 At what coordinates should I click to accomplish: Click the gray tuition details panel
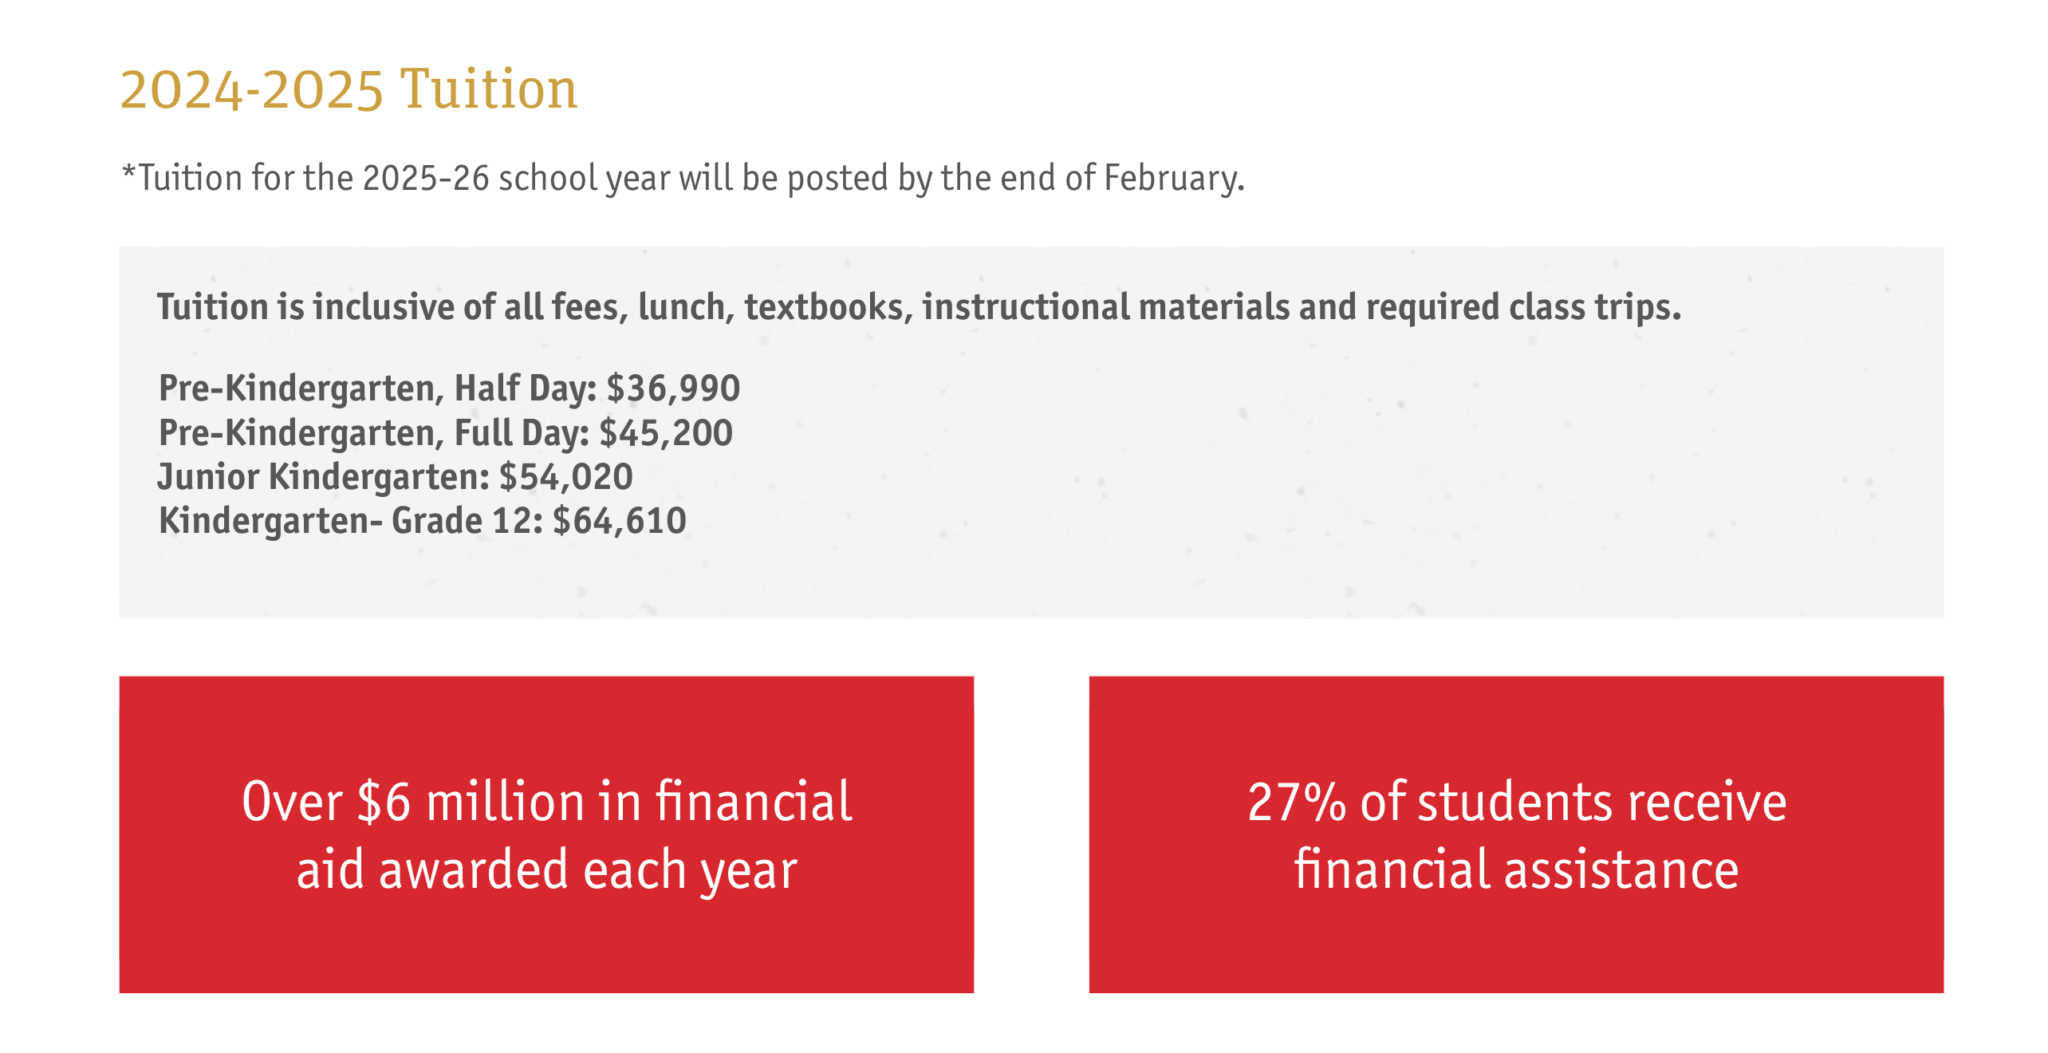click(1031, 432)
